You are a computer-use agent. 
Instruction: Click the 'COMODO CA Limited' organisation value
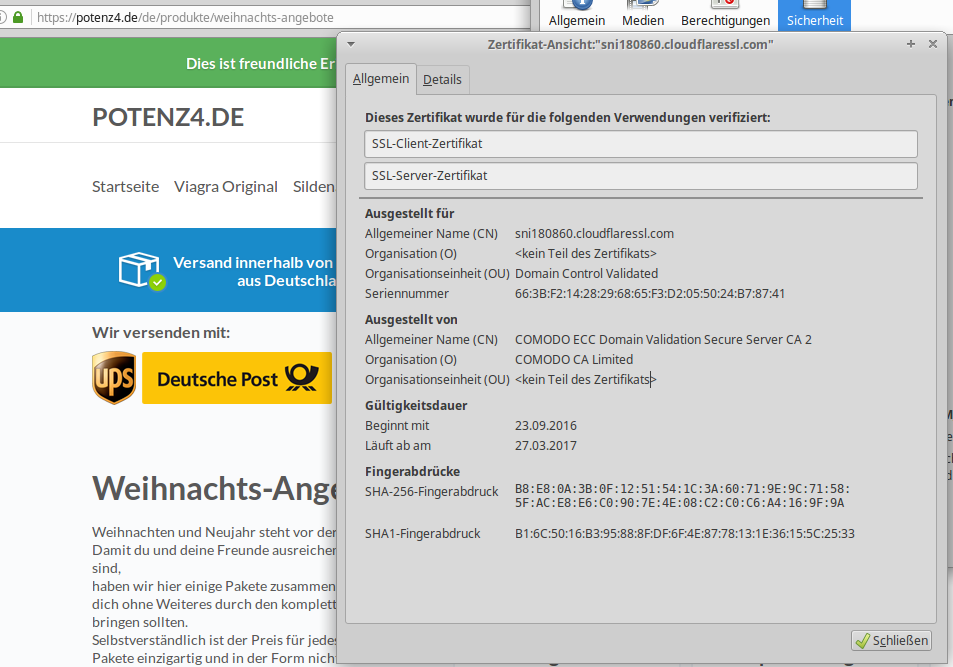point(574,360)
